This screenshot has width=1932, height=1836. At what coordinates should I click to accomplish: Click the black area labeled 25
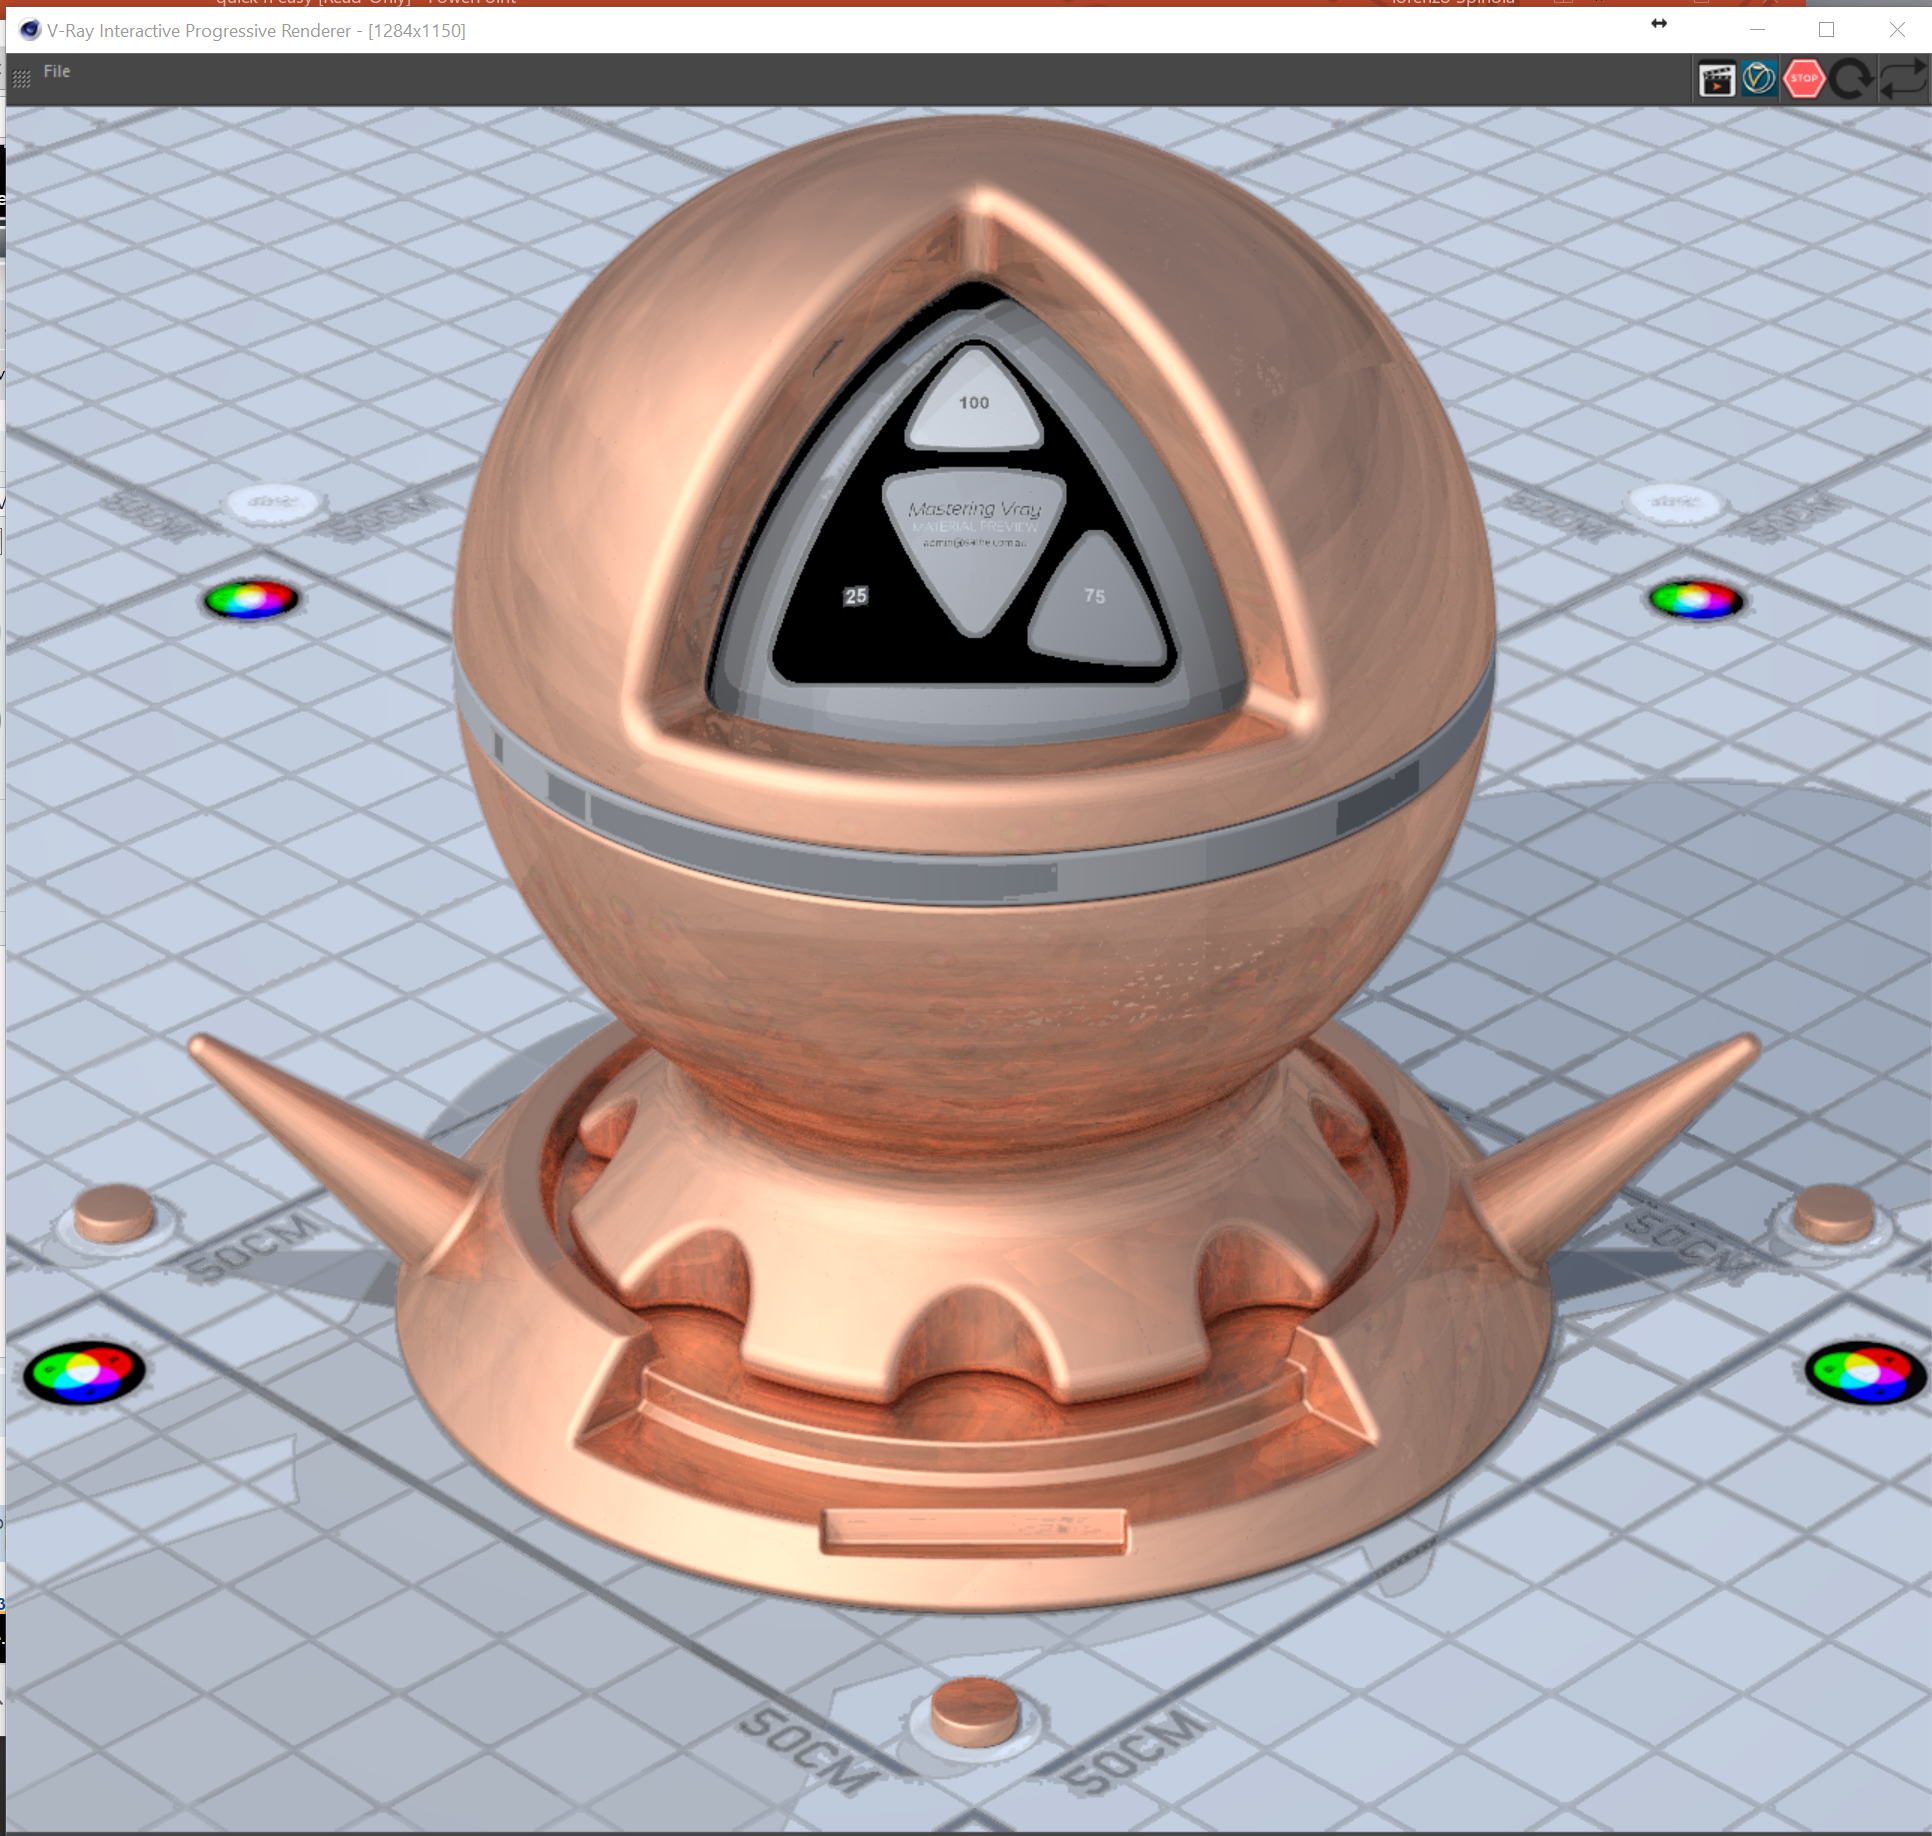pyautogui.click(x=855, y=597)
